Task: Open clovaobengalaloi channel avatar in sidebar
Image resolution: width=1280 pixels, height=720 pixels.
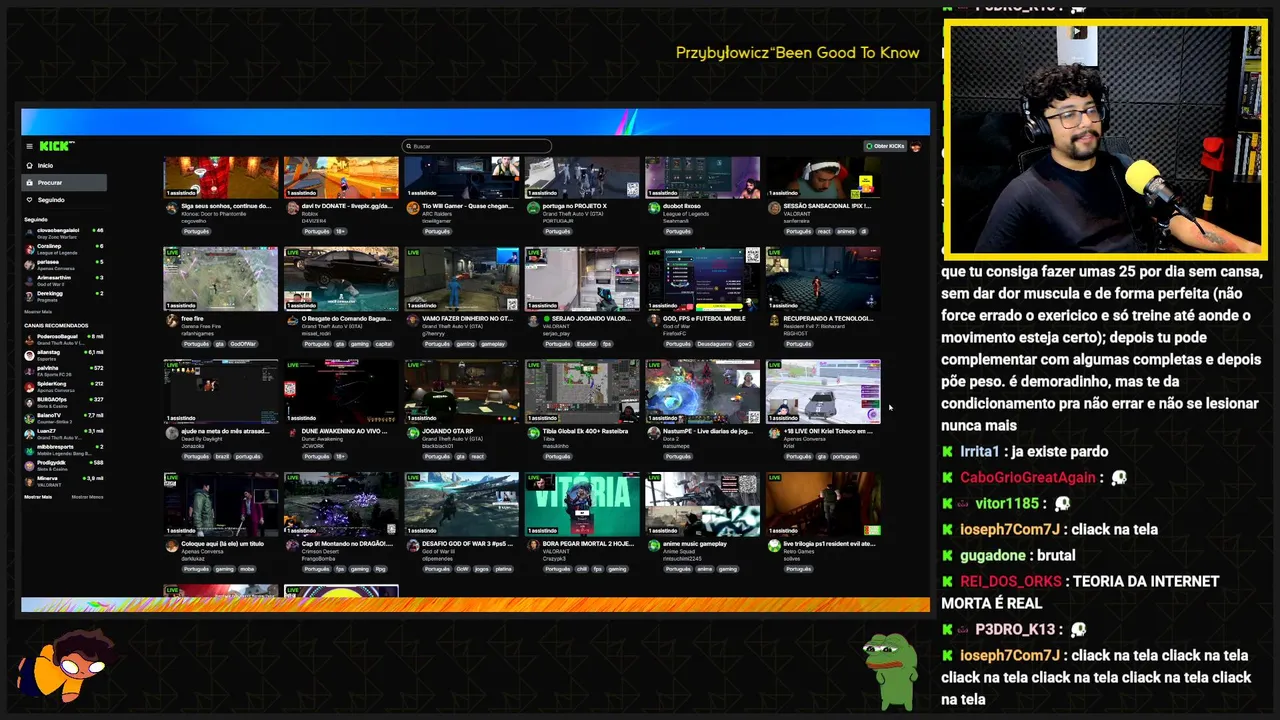Action: (30, 232)
